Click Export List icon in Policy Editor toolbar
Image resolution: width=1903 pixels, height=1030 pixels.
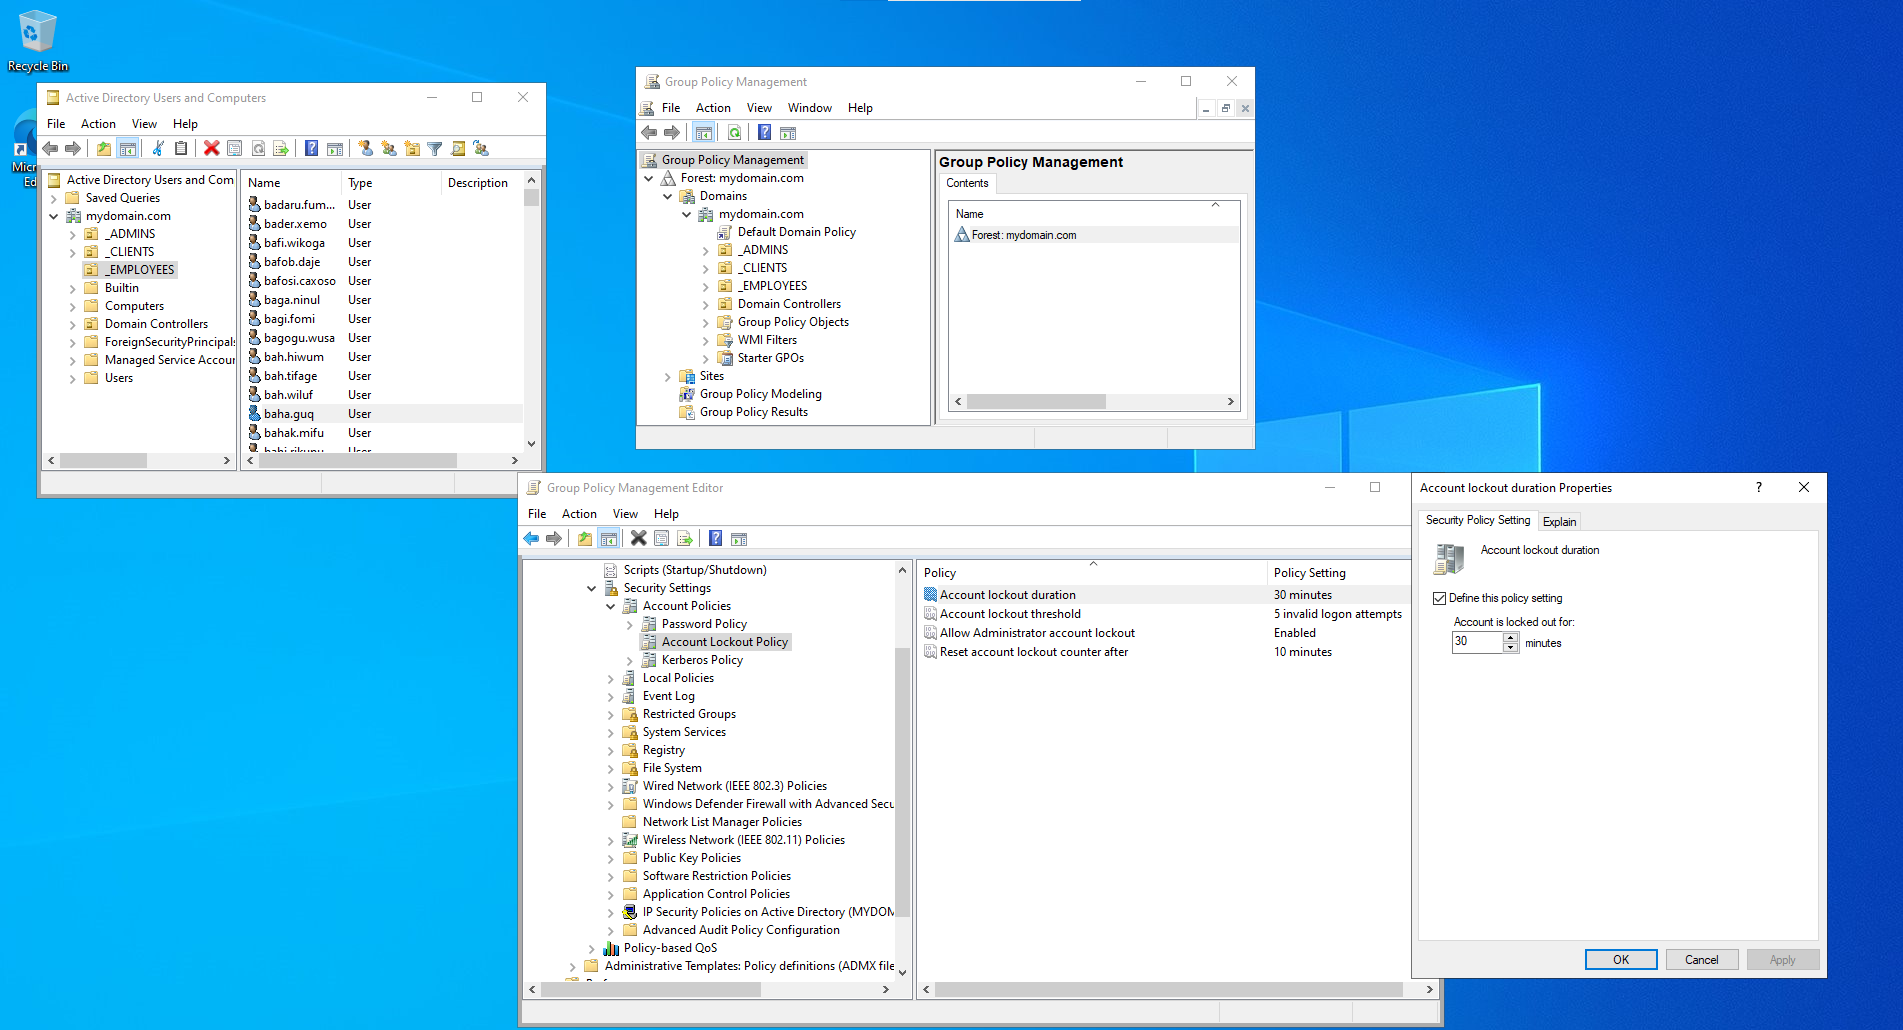click(685, 539)
